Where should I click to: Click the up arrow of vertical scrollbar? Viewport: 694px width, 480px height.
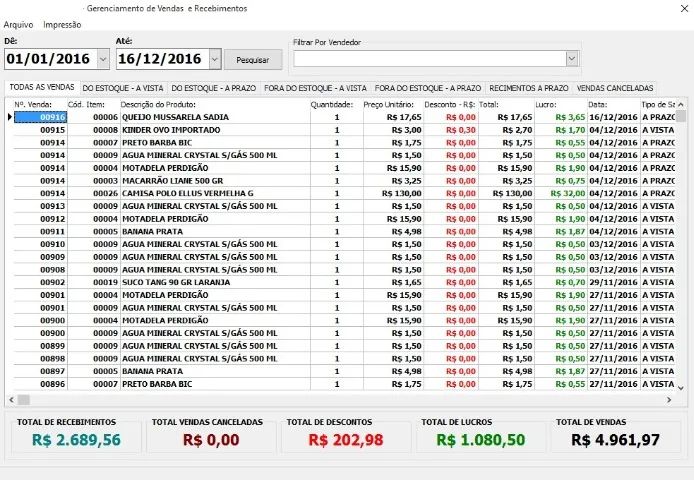coord(681,105)
